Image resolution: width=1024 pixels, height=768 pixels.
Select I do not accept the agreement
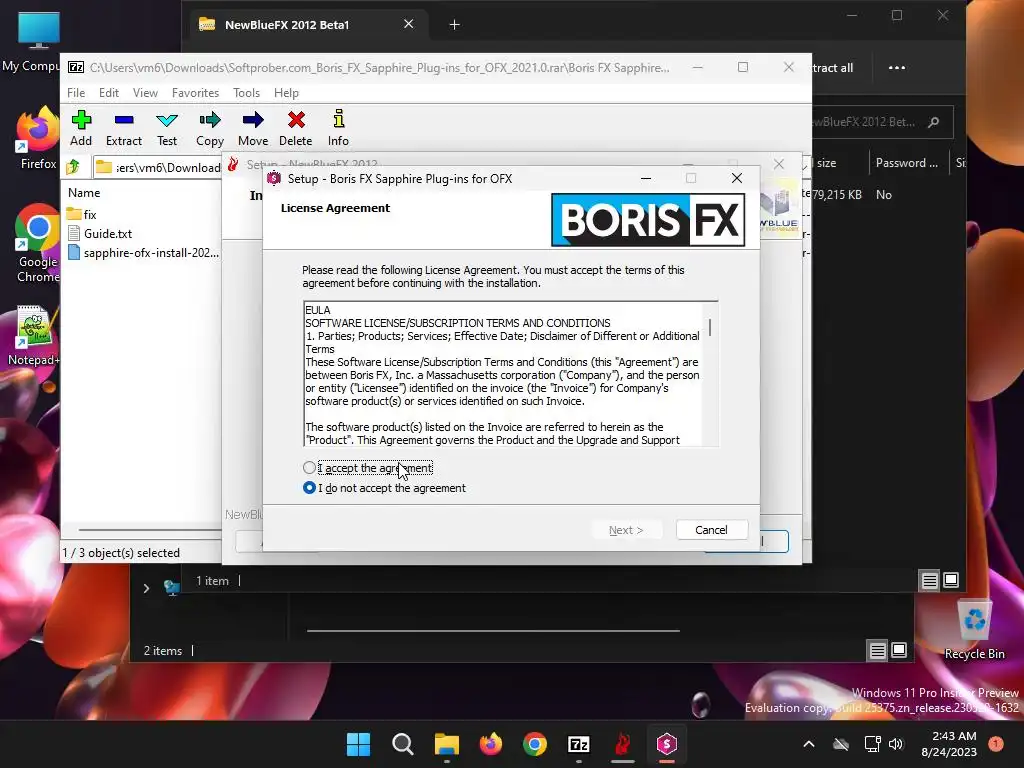coord(385,488)
